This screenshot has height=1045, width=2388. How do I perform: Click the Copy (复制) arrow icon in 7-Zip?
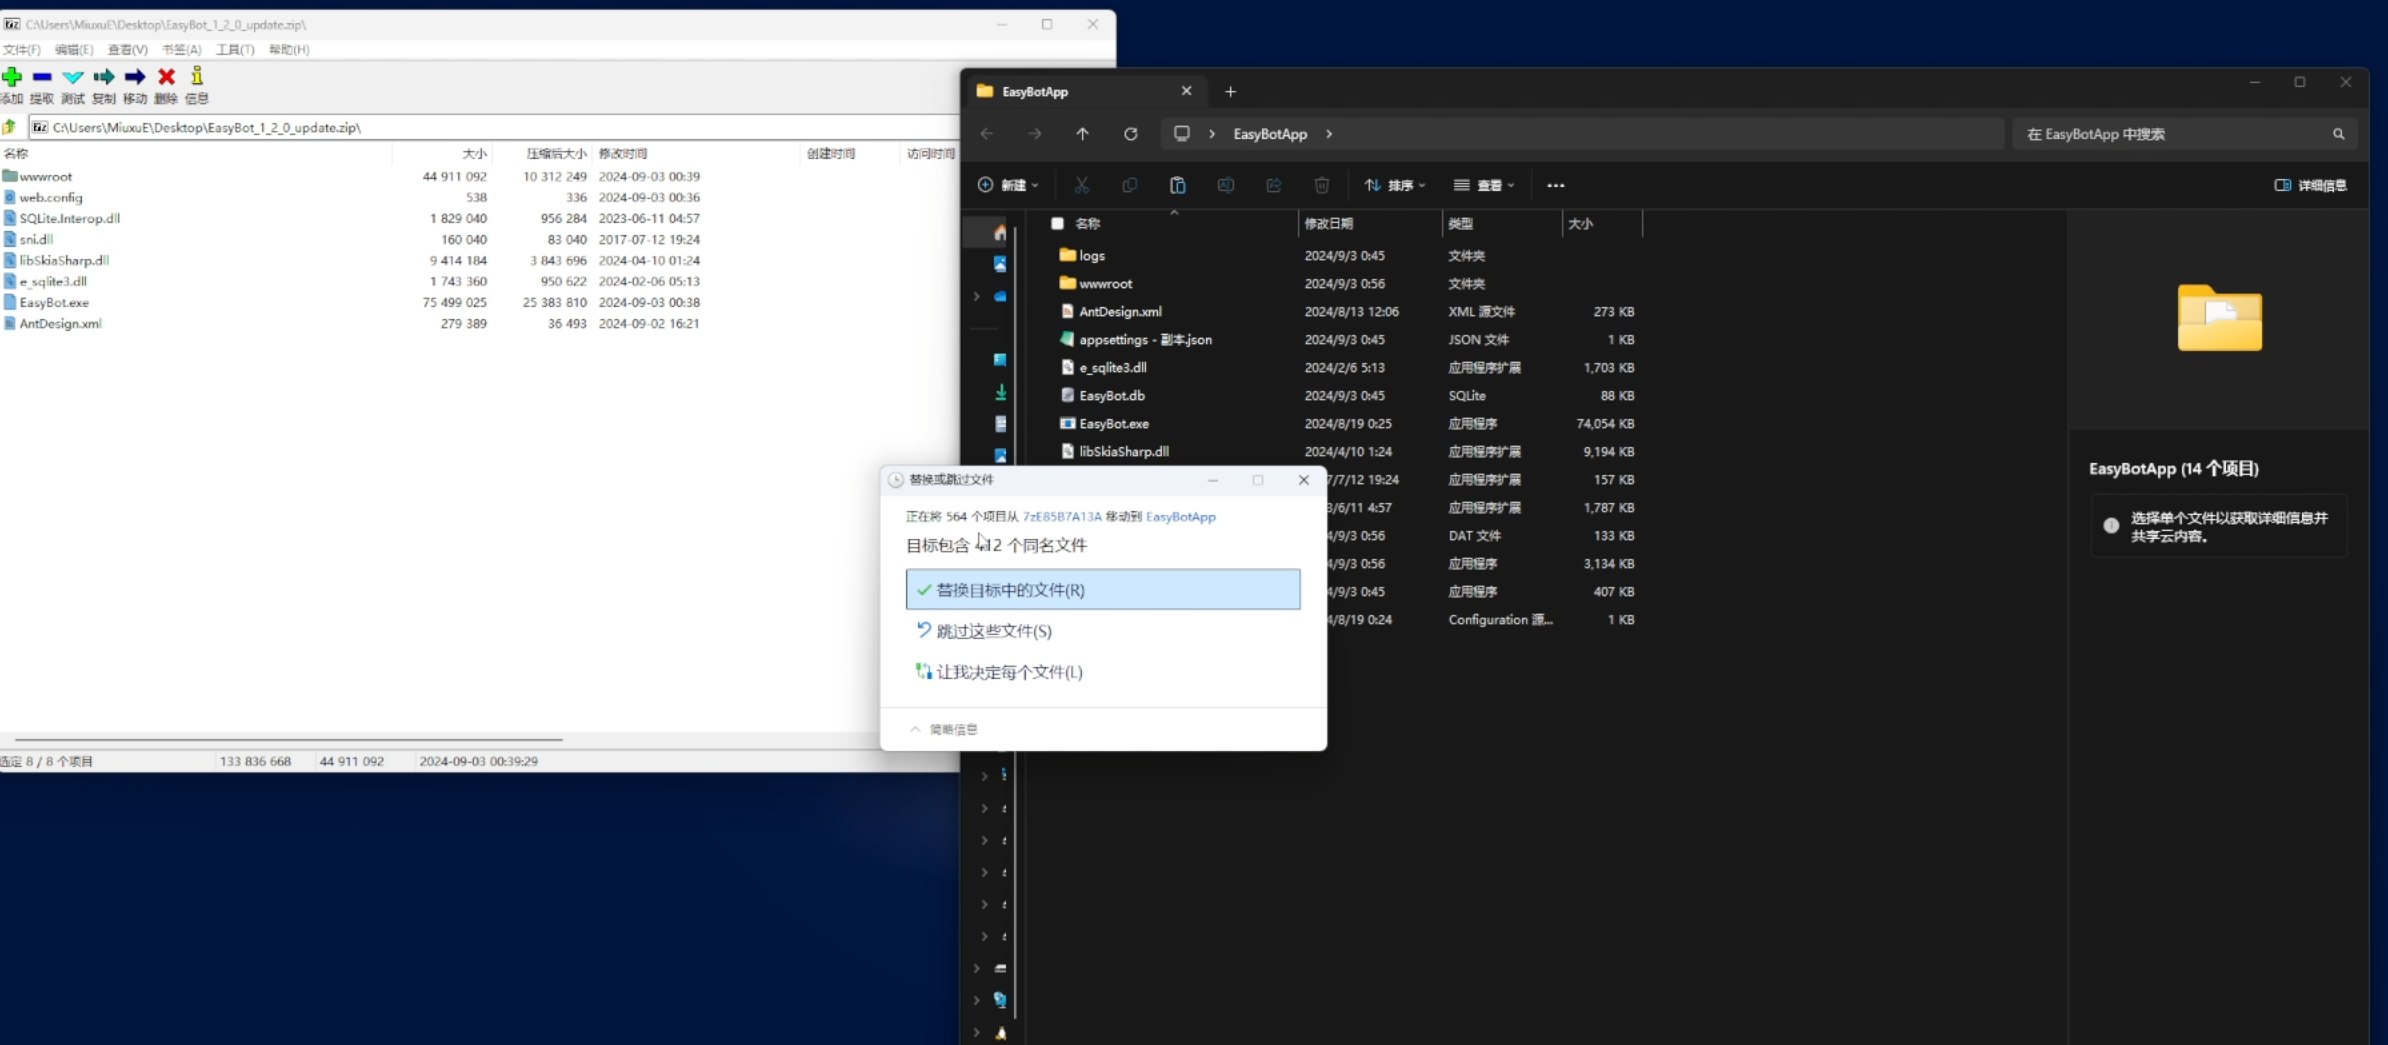(x=104, y=77)
